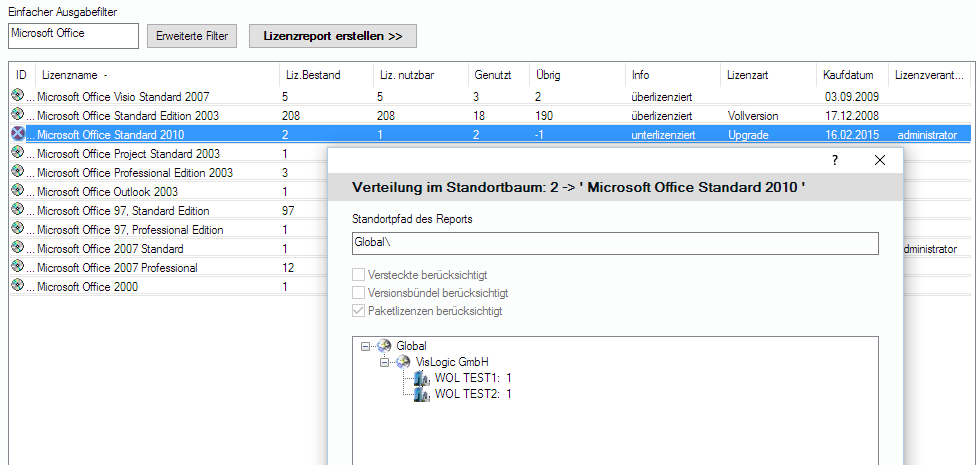Select row Microsoft Office Standard Edition 2003
Viewport: 977px width, 465px height.
point(490,115)
